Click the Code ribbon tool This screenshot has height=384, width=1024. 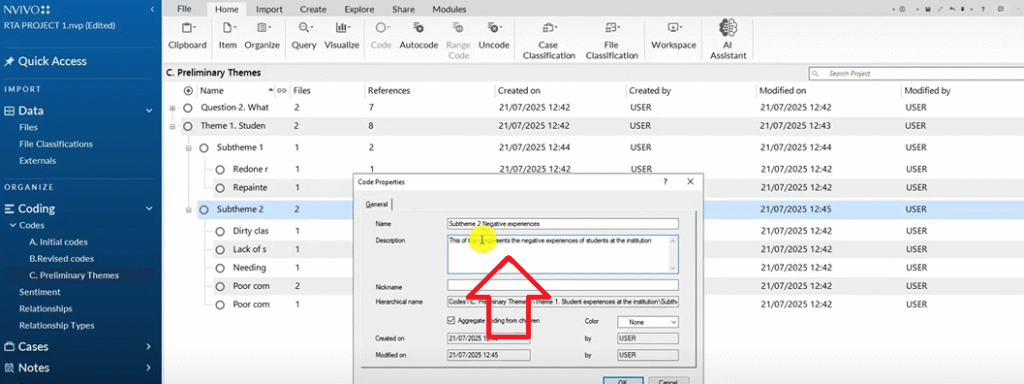coord(381,36)
